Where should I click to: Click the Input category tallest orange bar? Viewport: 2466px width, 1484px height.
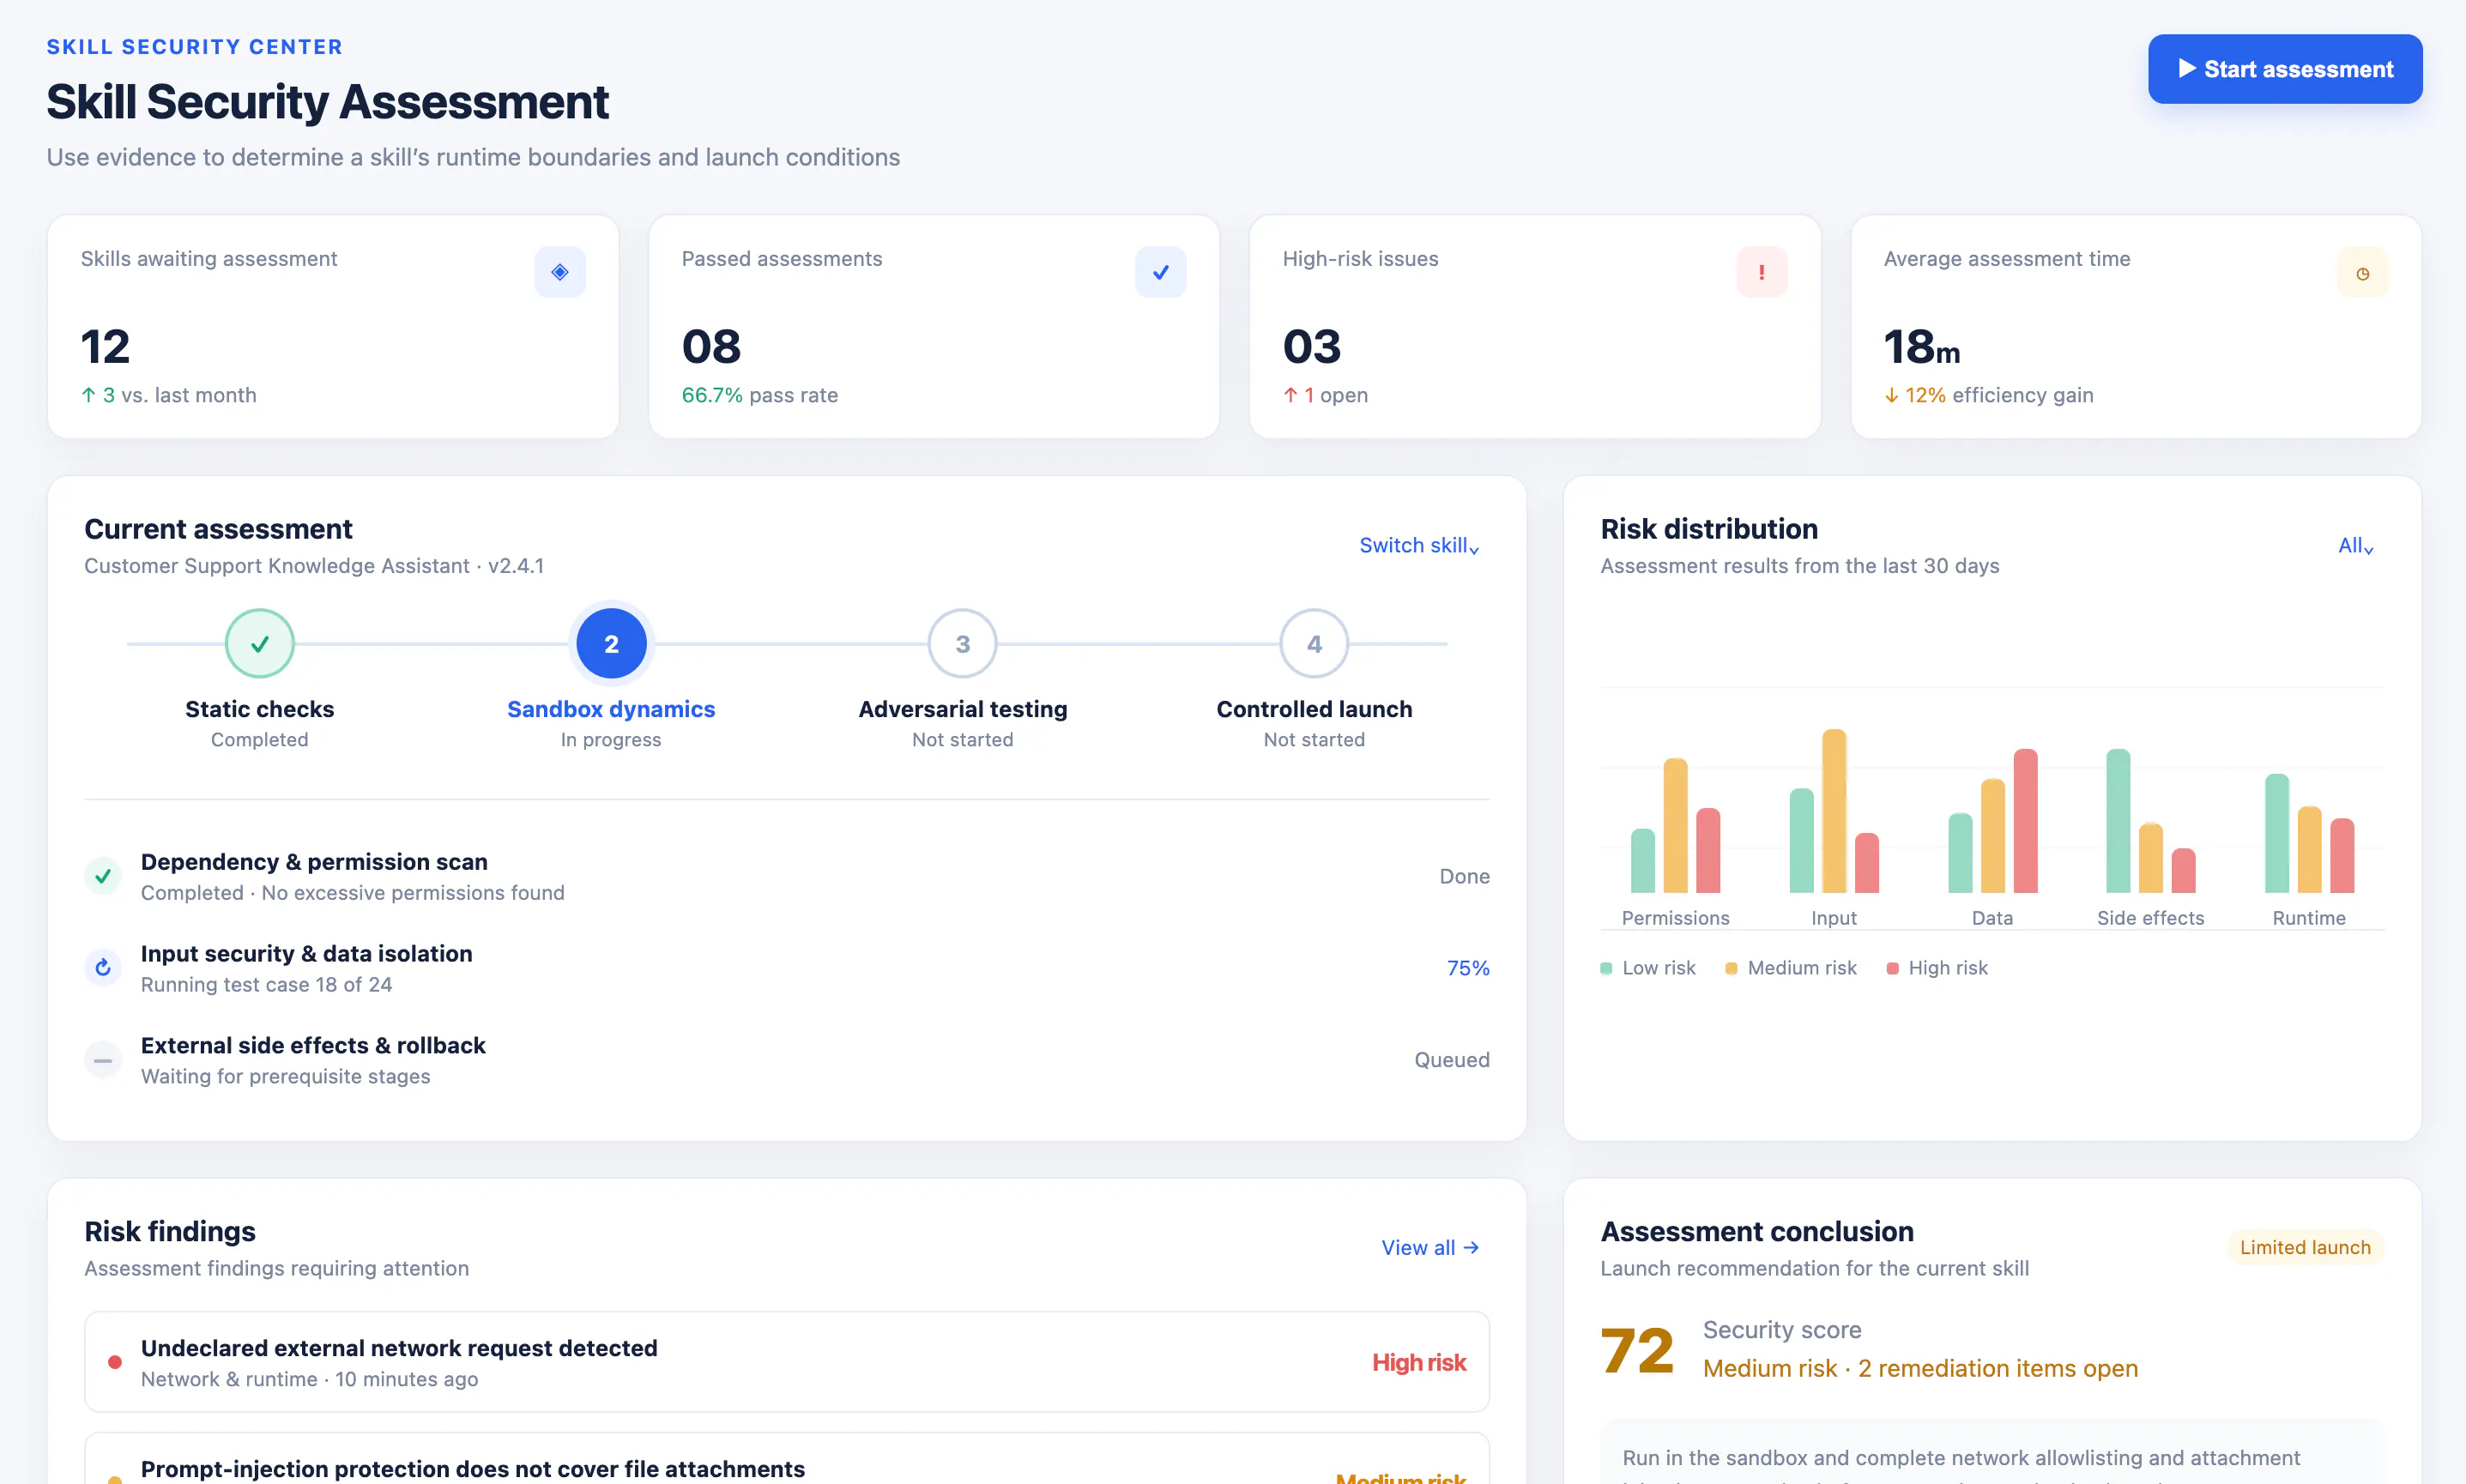(1834, 810)
